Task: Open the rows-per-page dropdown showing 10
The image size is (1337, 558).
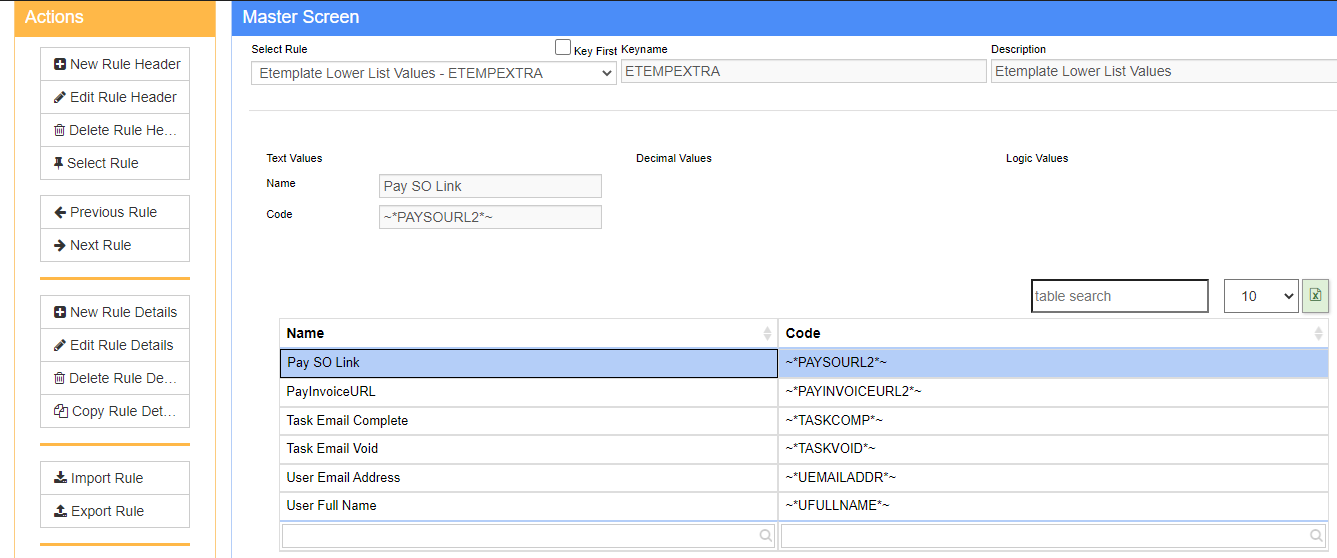Action: 1260,296
